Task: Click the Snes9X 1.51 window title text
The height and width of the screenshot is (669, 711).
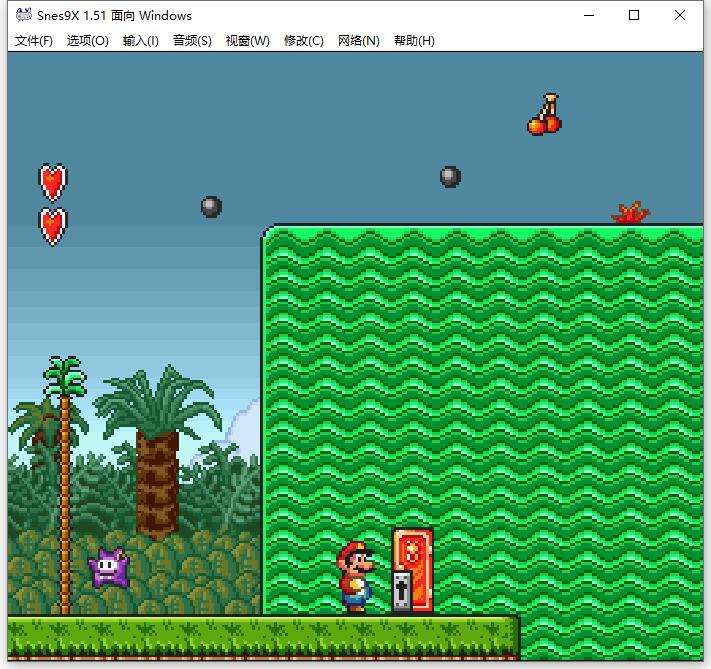Action: tap(114, 15)
